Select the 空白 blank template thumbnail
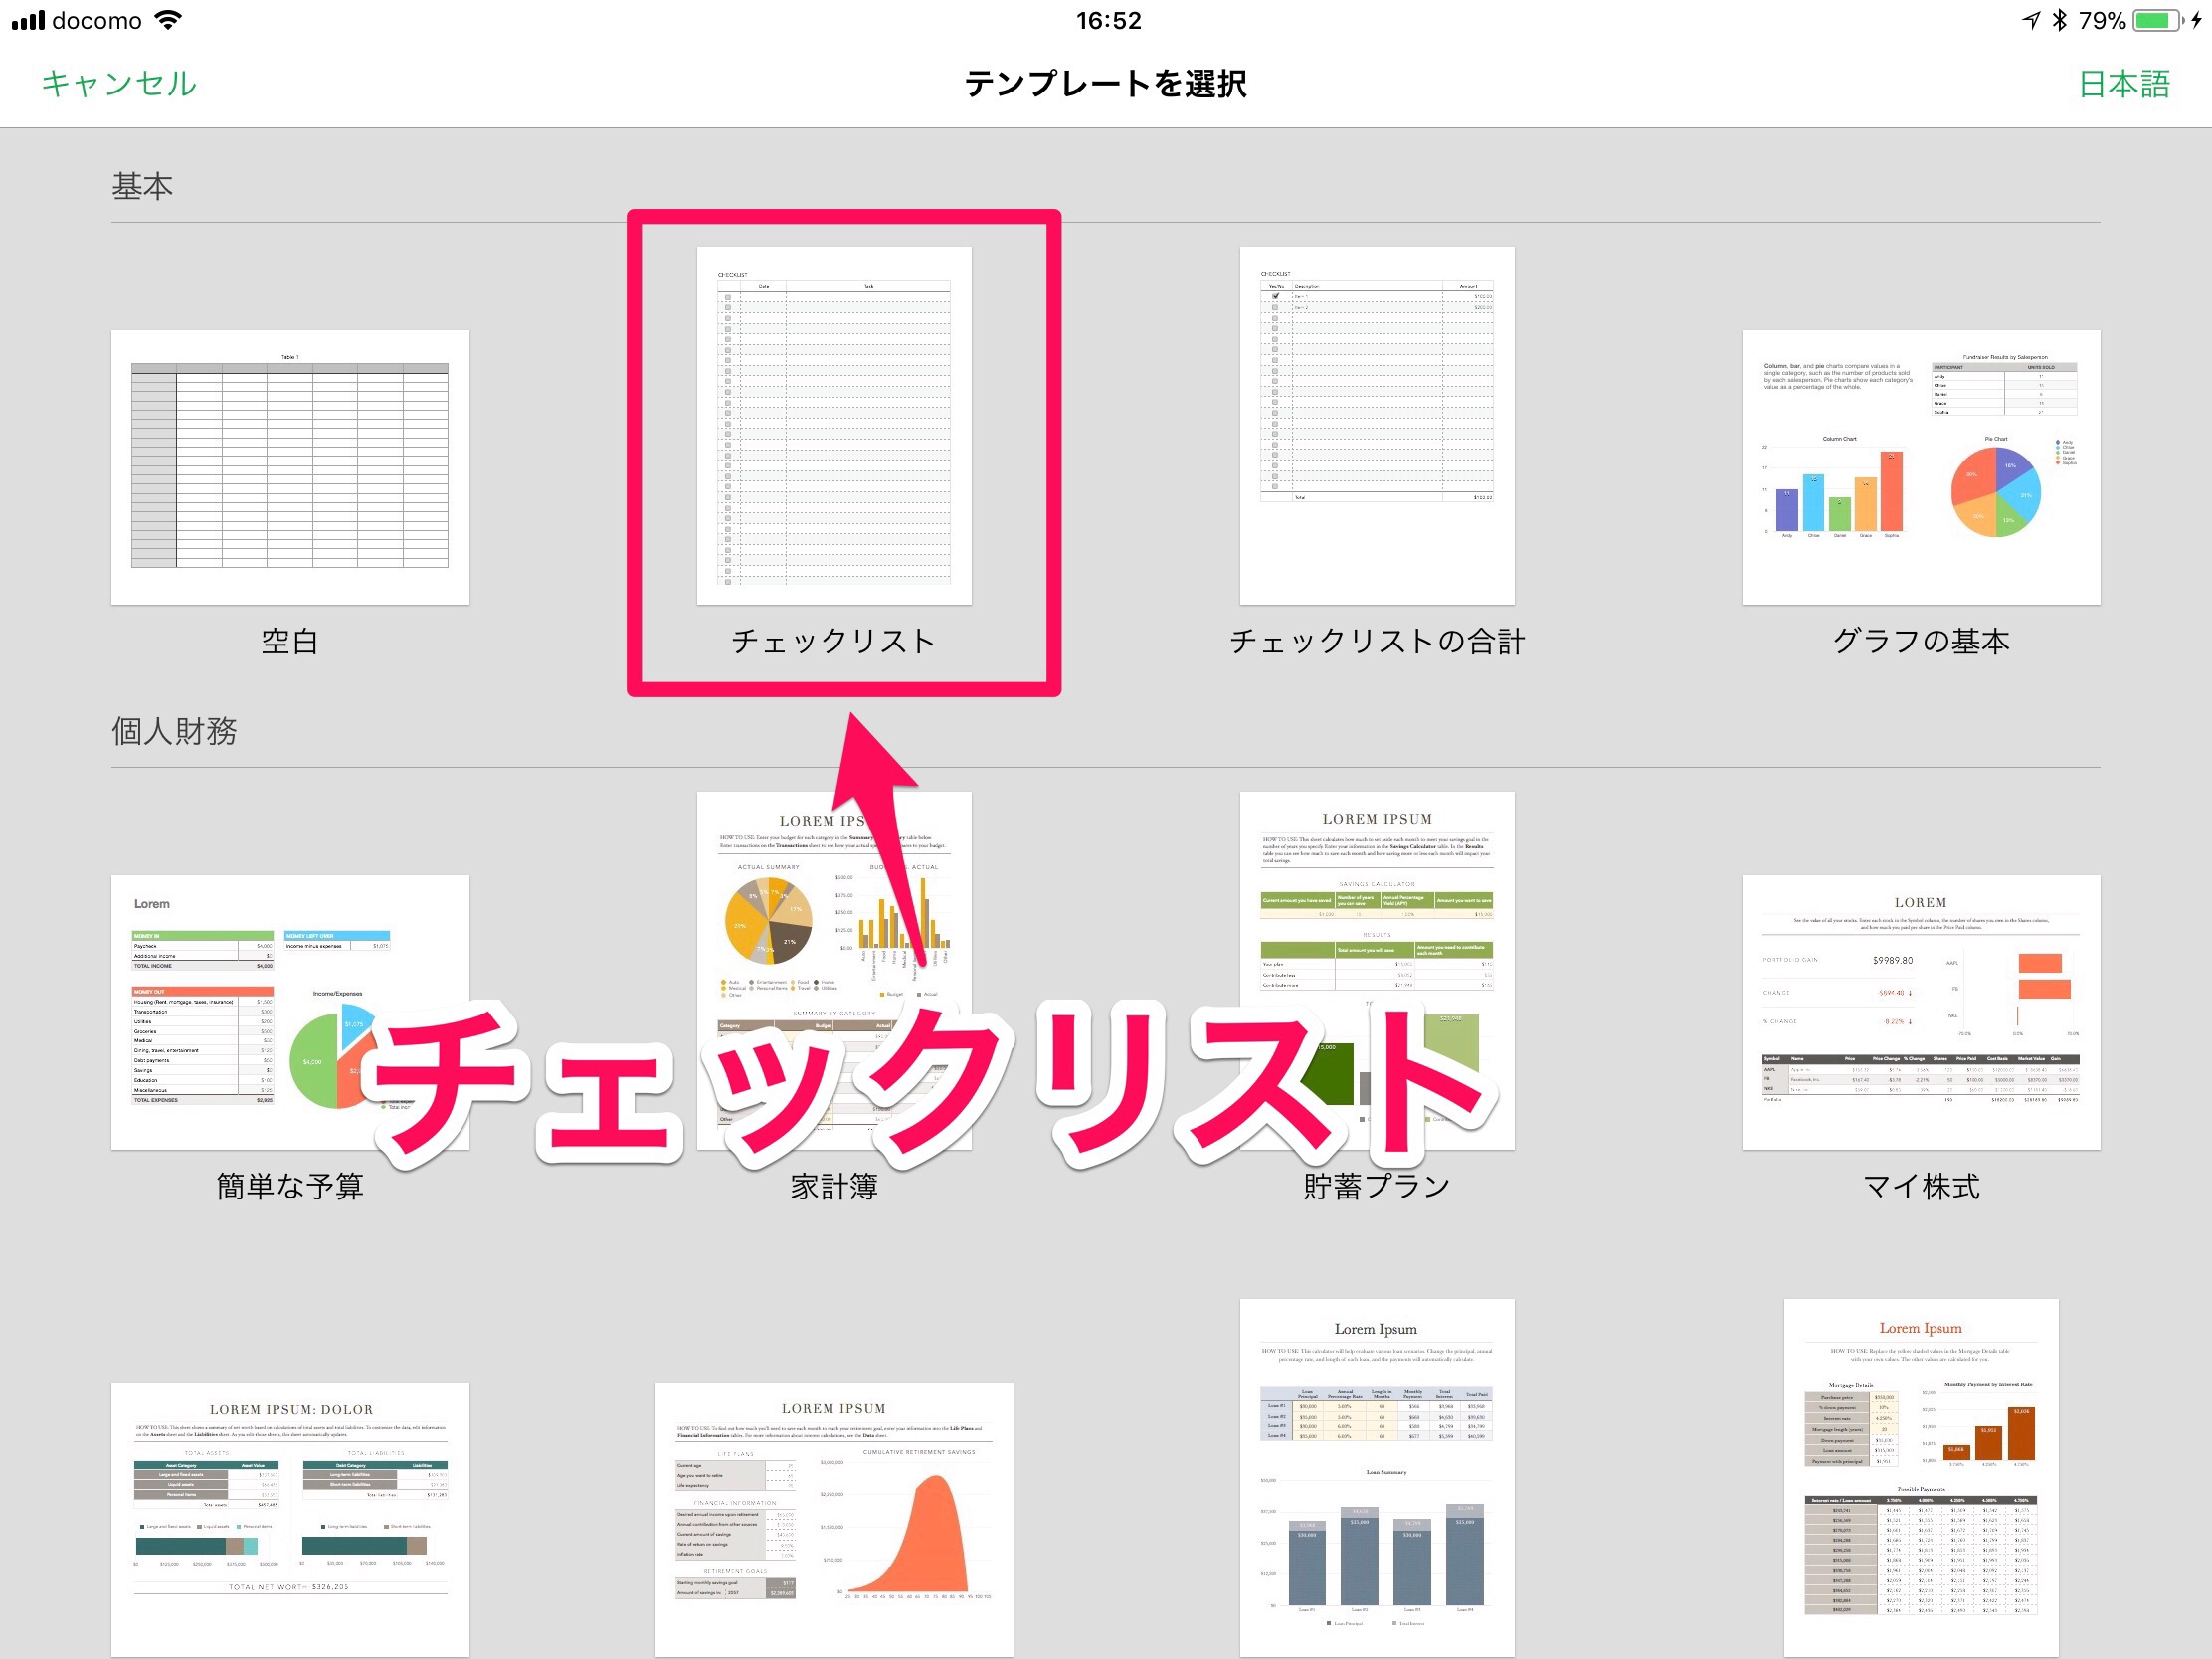Image resolution: width=2212 pixels, height=1659 pixels. (290, 467)
